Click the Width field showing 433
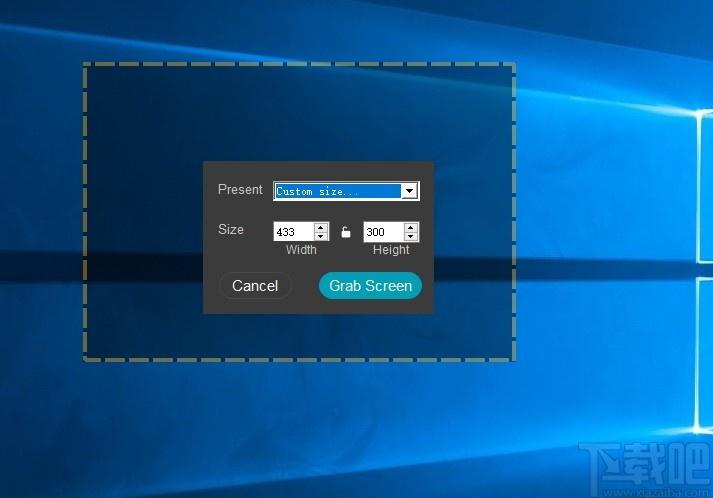The height and width of the screenshot is (498, 713). coord(294,232)
